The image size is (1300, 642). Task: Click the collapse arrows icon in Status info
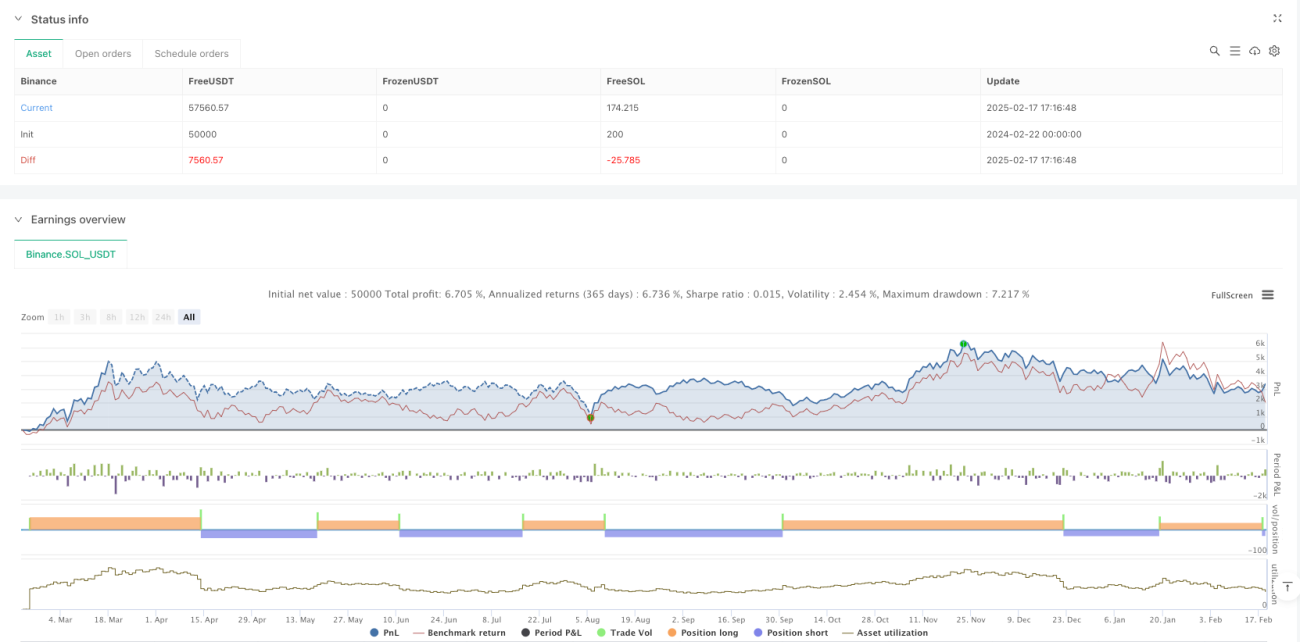pos(1277,18)
